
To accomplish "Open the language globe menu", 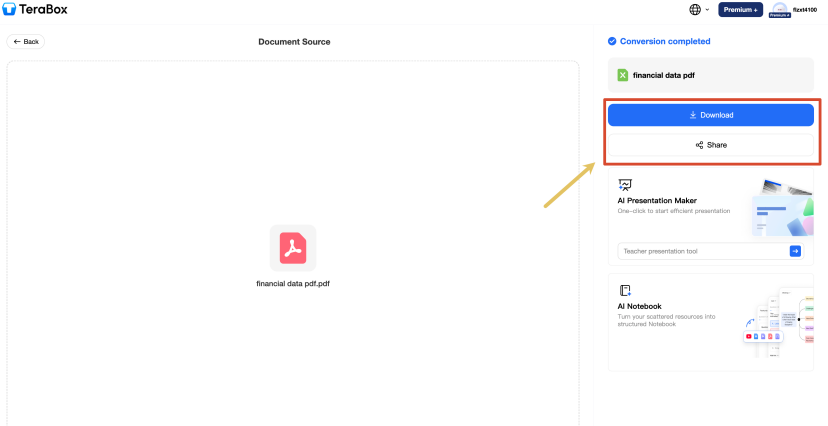I will point(699,10).
